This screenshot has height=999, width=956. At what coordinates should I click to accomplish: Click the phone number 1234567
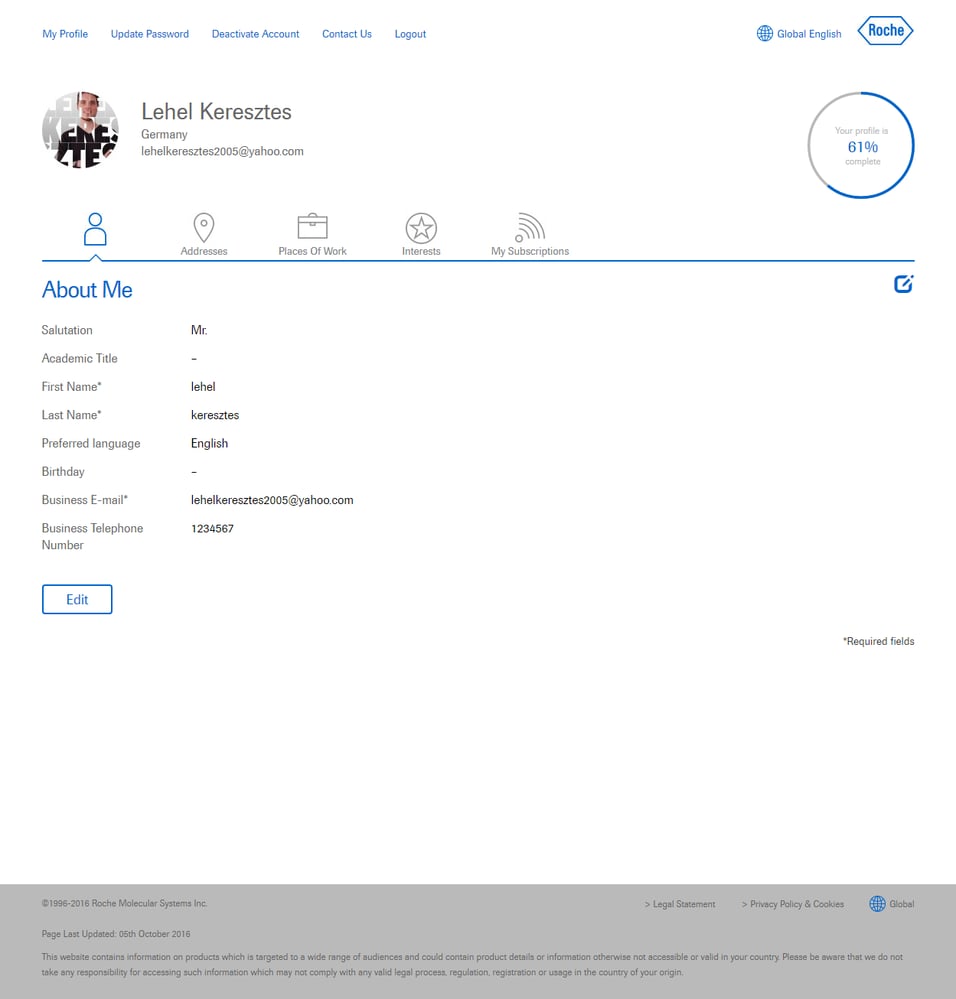(212, 529)
